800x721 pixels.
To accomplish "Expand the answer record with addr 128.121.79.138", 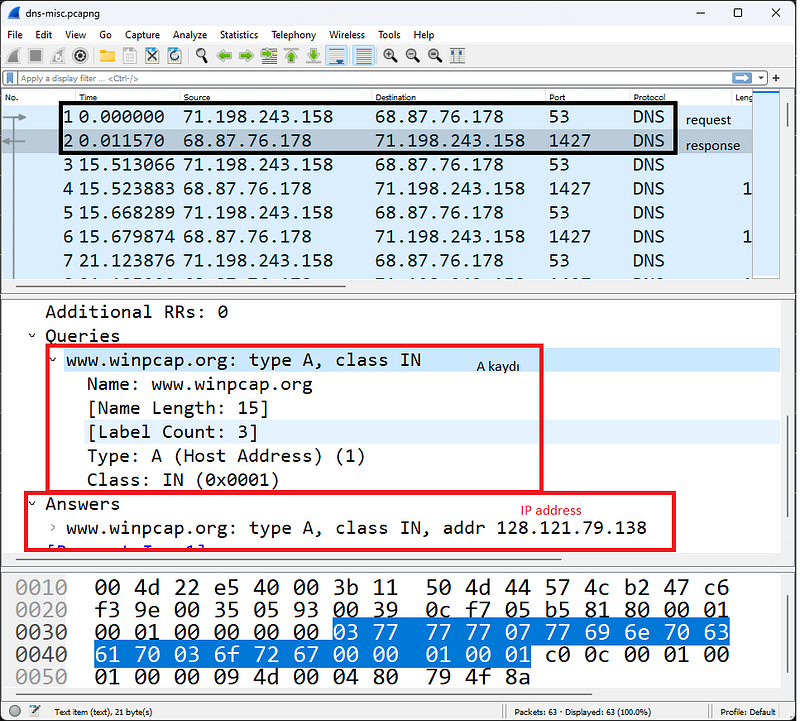I will pos(53,528).
